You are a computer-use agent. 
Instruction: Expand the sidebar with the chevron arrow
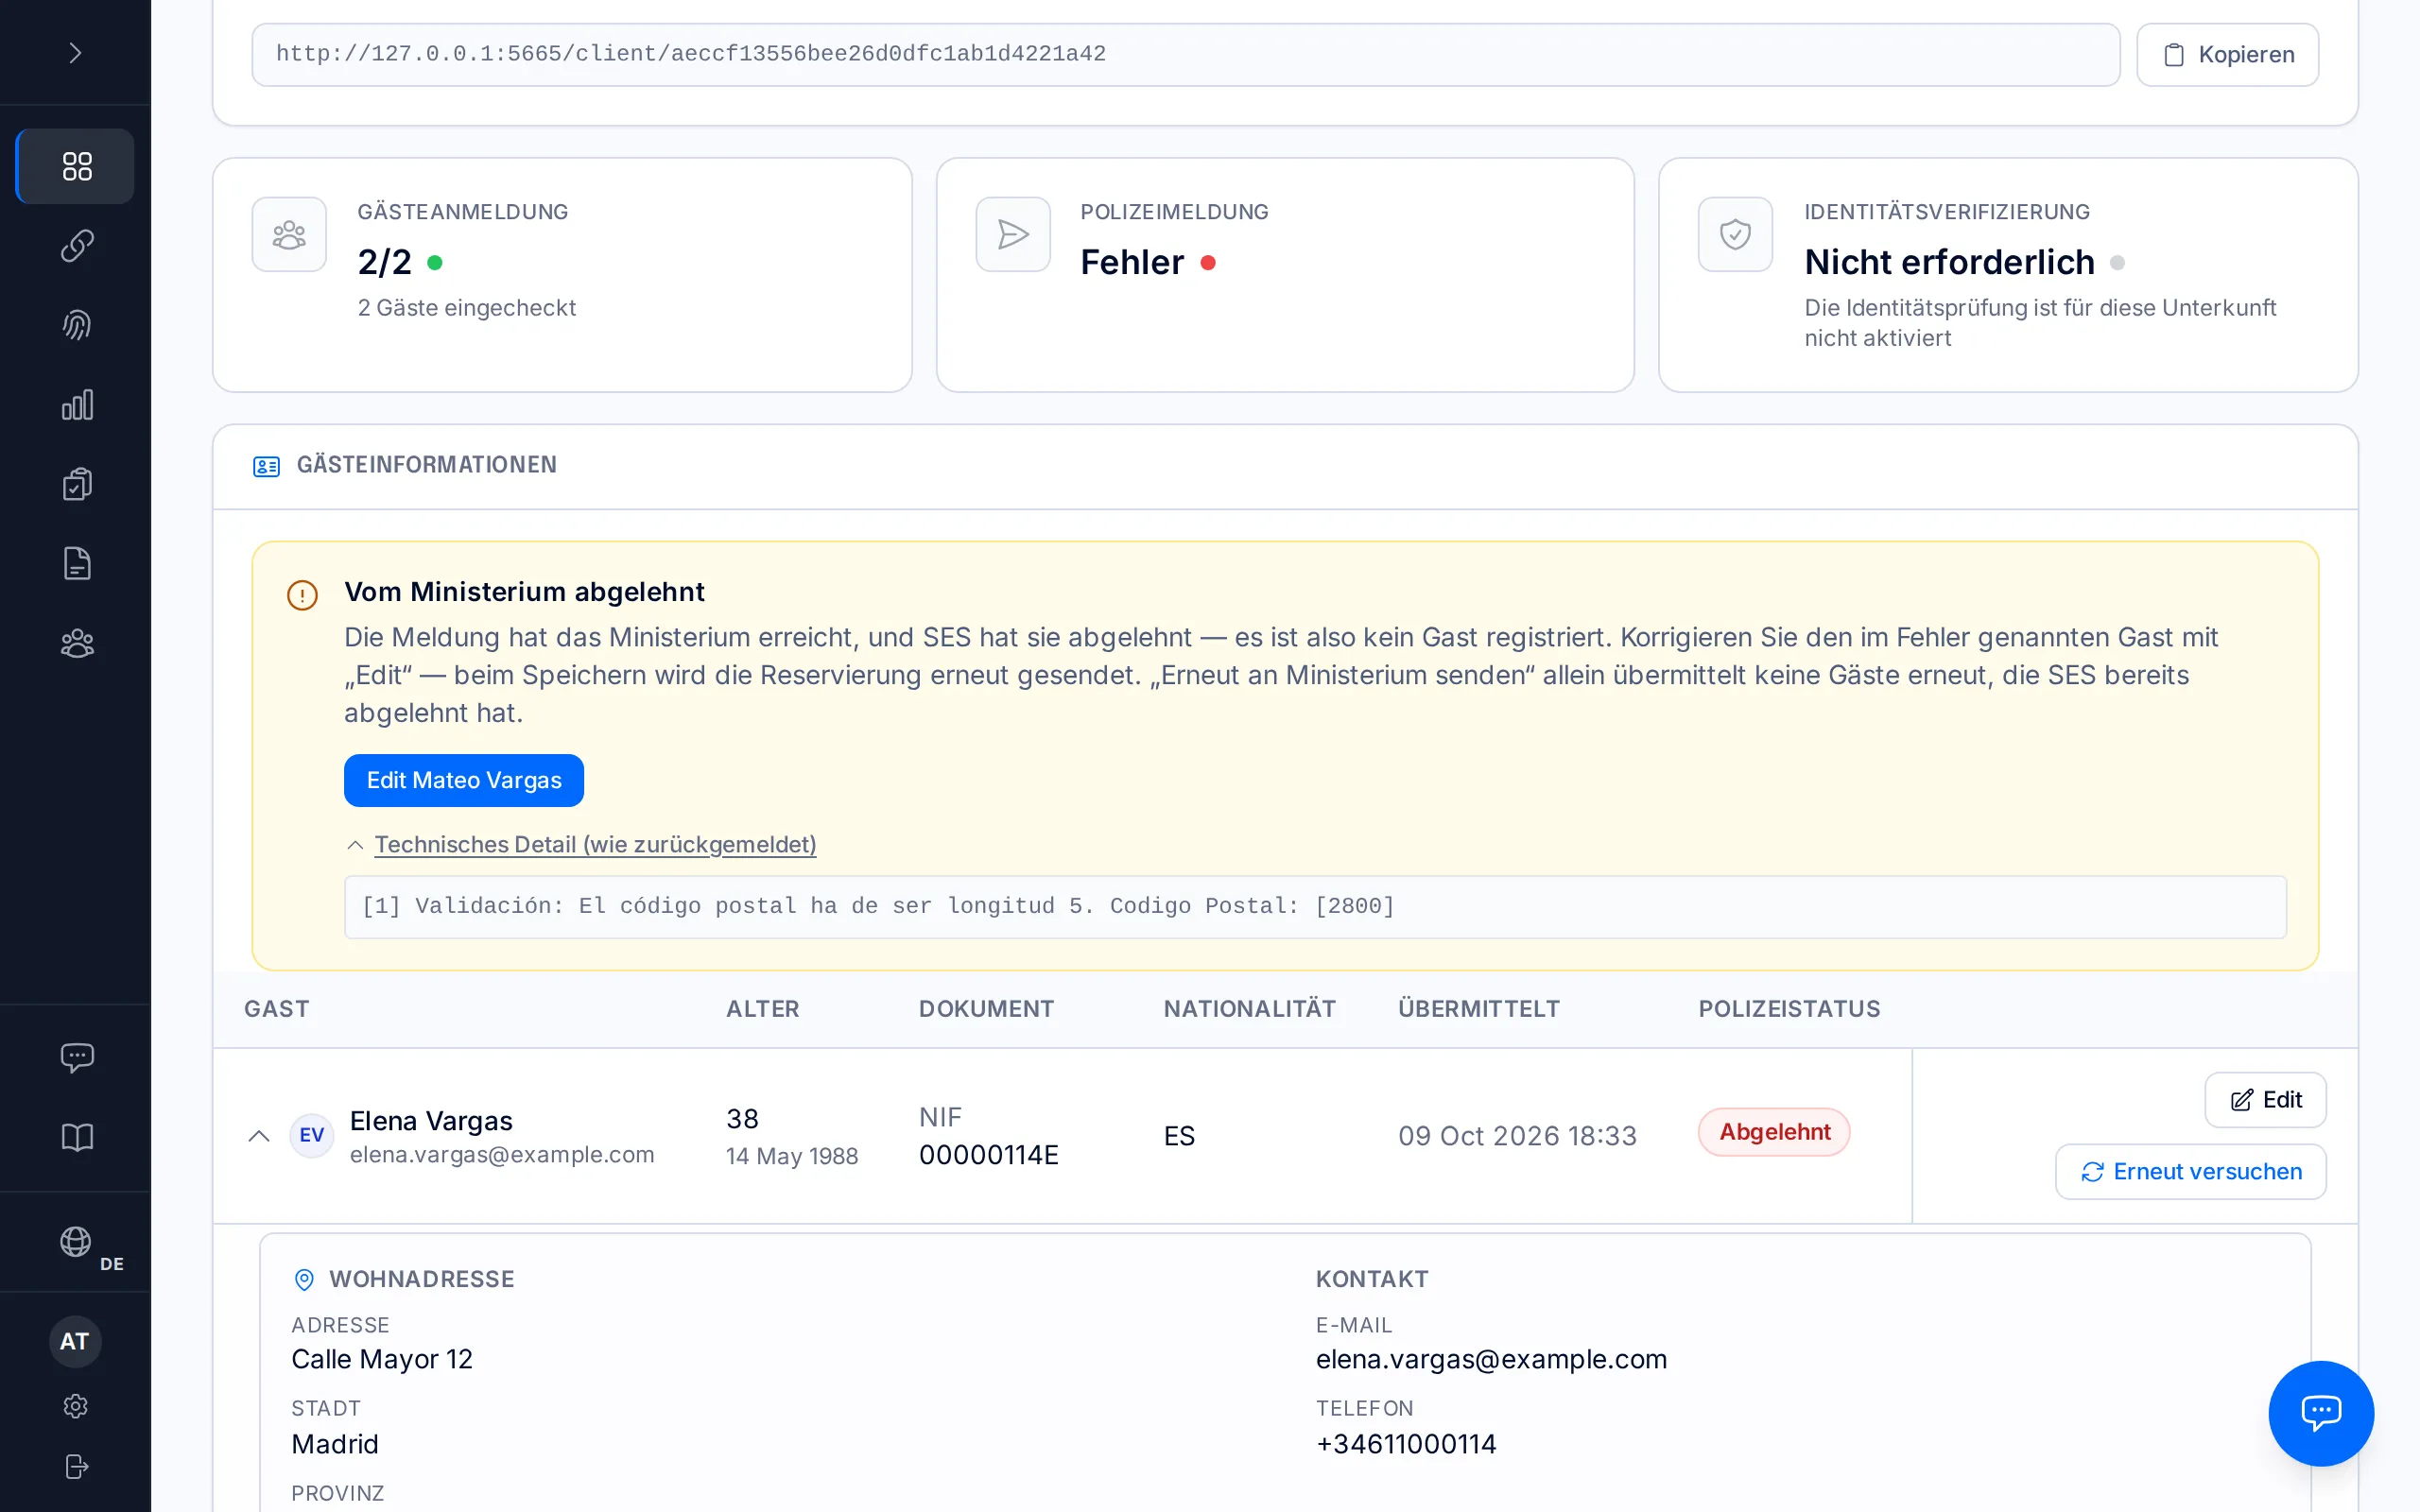tap(75, 53)
